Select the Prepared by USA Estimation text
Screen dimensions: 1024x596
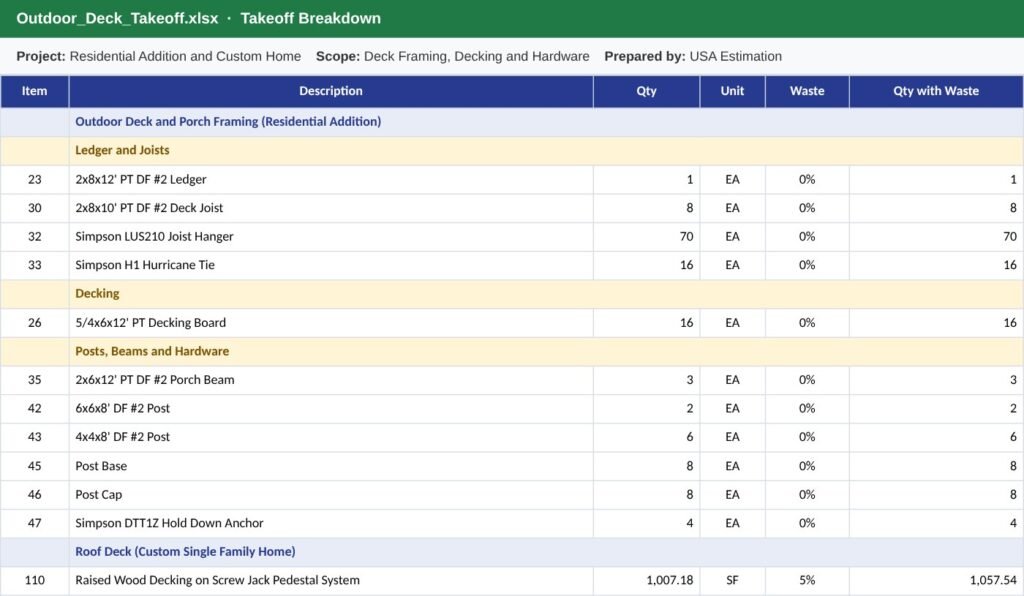pyautogui.click(x=693, y=57)
